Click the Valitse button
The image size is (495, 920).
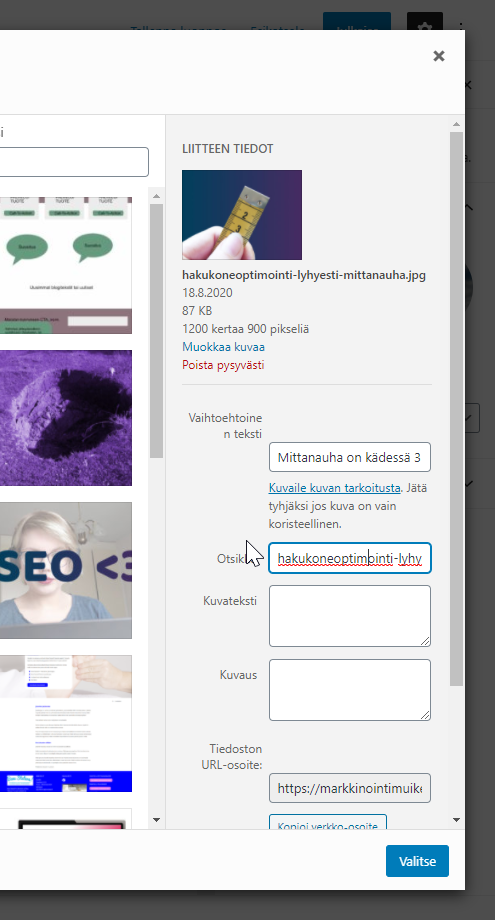tap(417, 861)
